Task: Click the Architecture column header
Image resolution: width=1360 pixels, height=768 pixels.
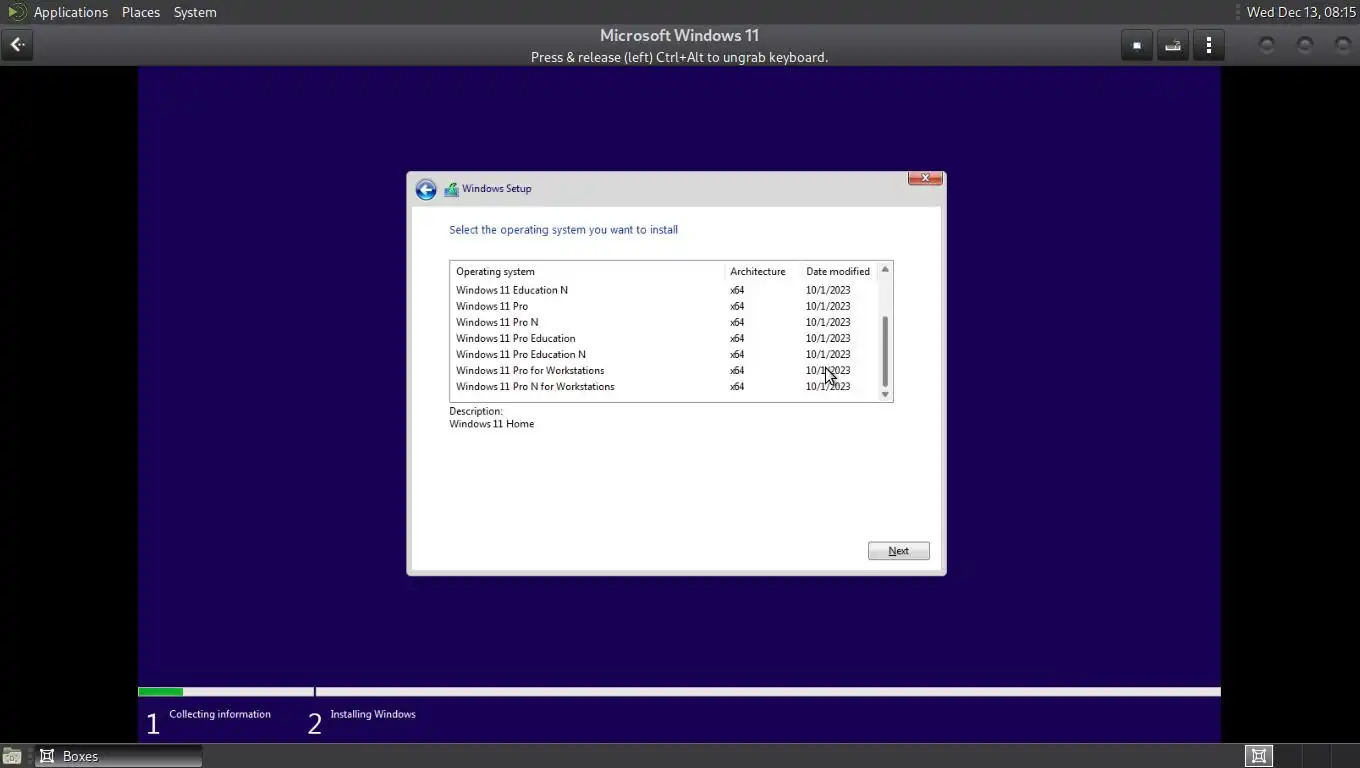Action: tap(762, 271)
